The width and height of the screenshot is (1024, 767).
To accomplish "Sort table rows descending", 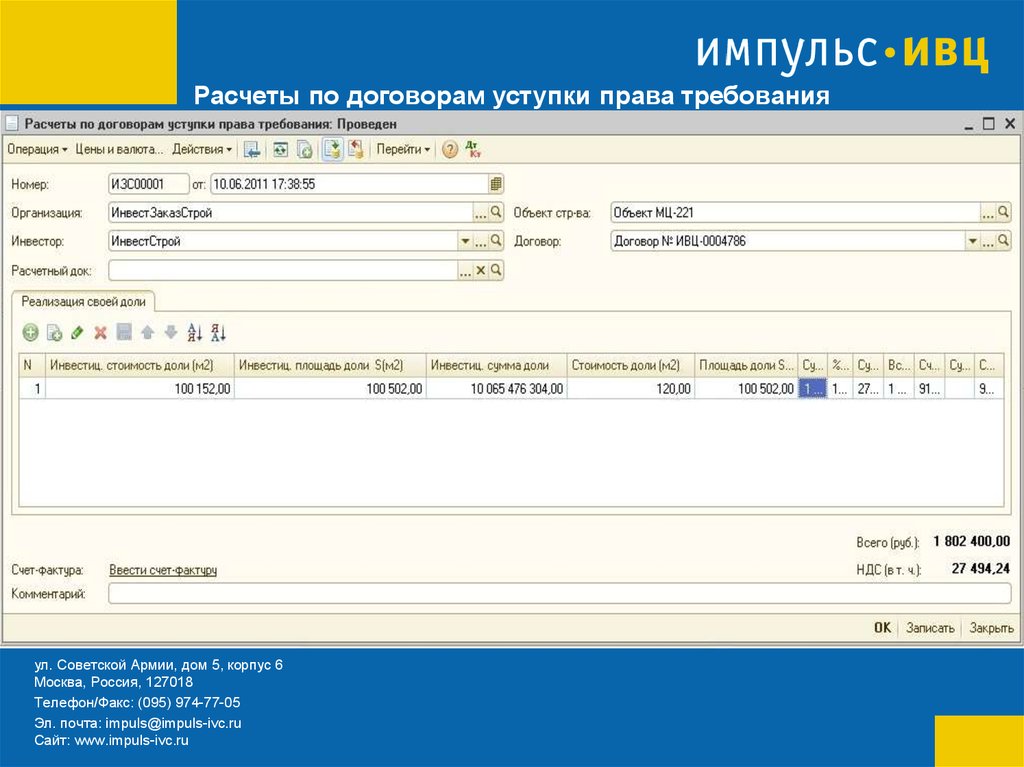I will pos(219,333).
